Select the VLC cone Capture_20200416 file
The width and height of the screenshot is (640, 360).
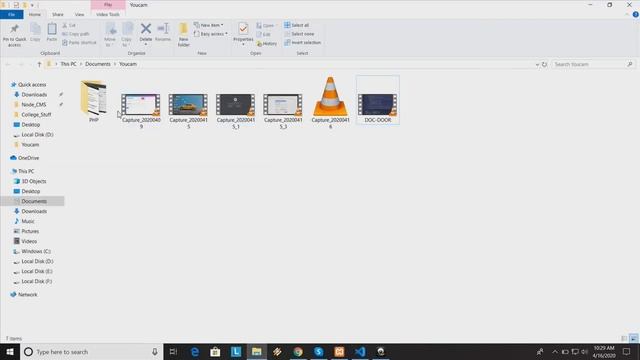(330, 102)
